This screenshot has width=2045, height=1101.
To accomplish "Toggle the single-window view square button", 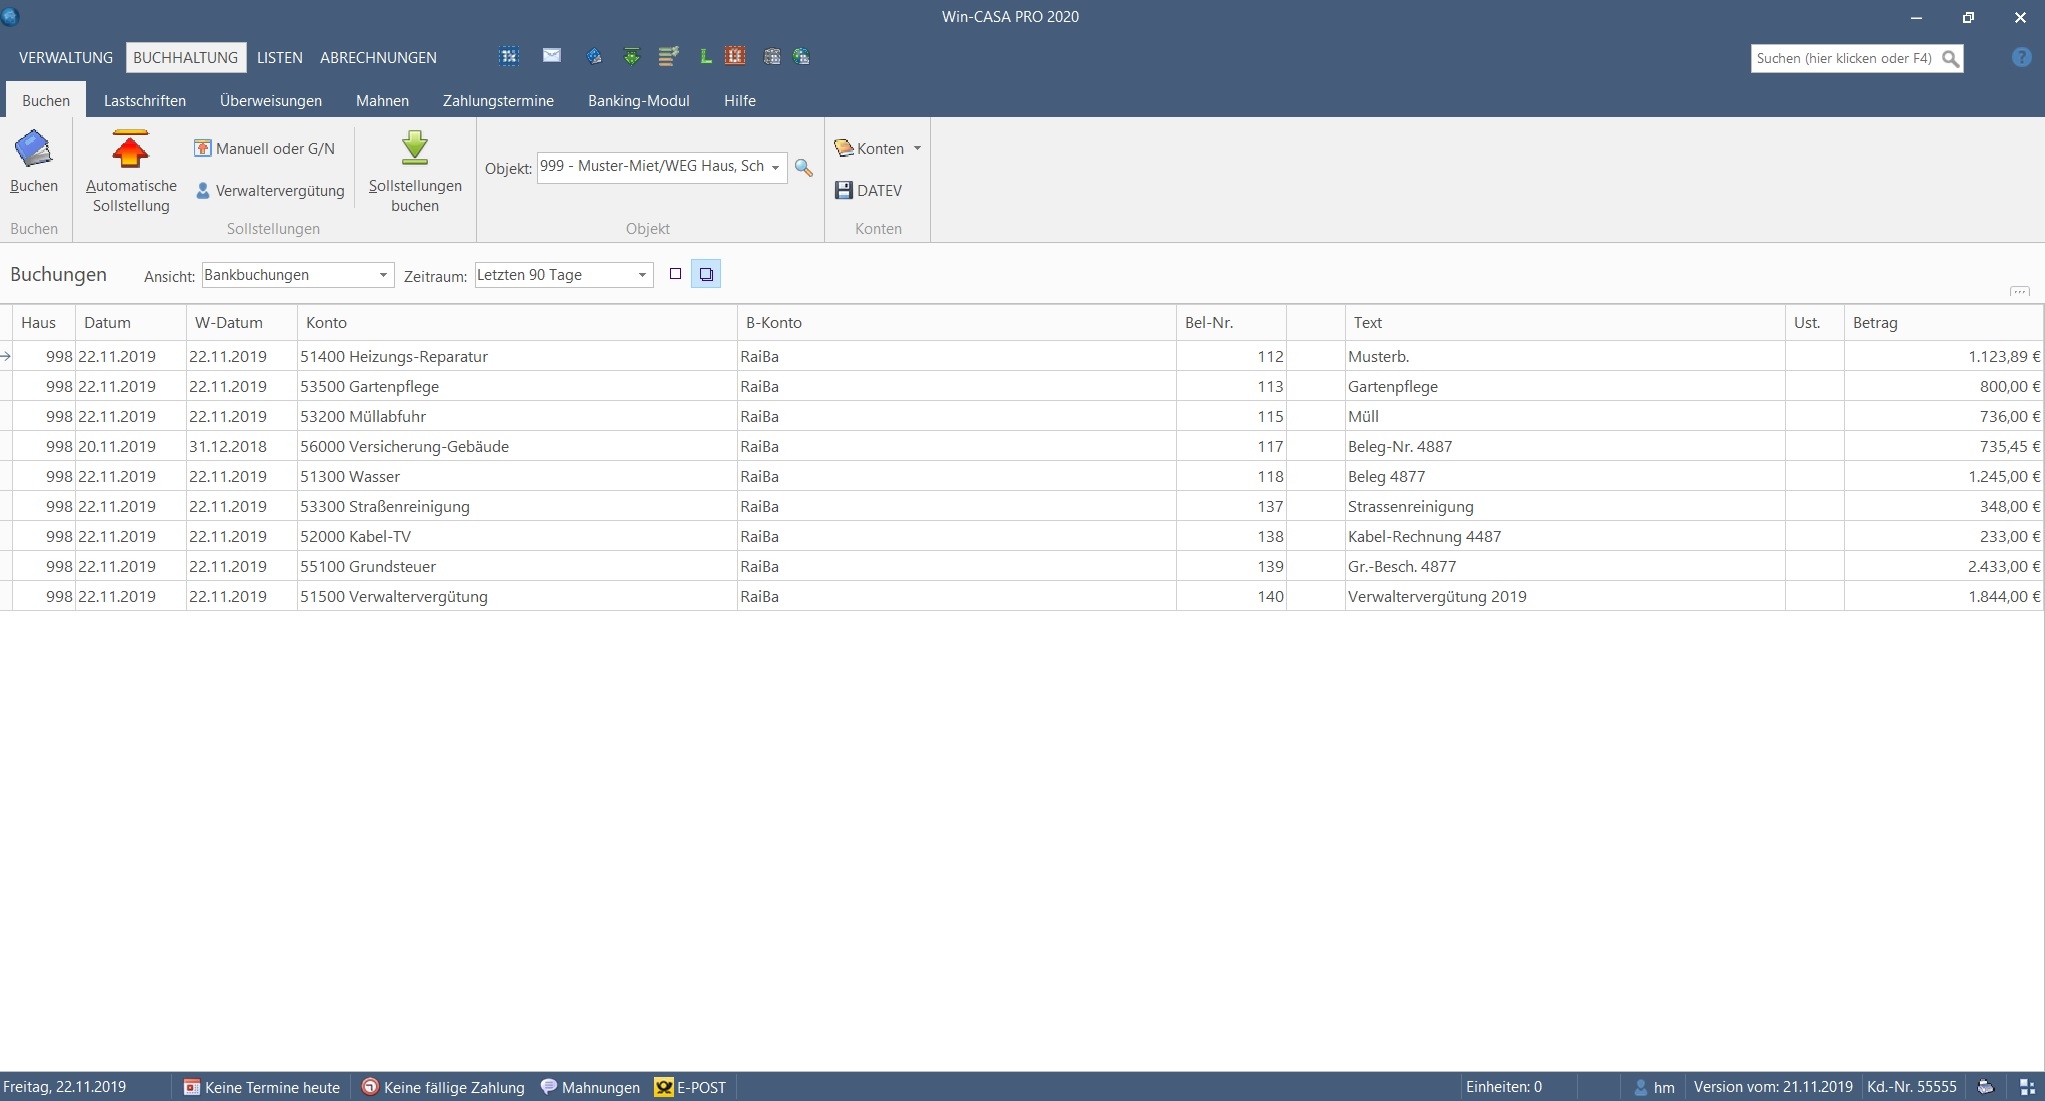I will (x=675, y=274).
